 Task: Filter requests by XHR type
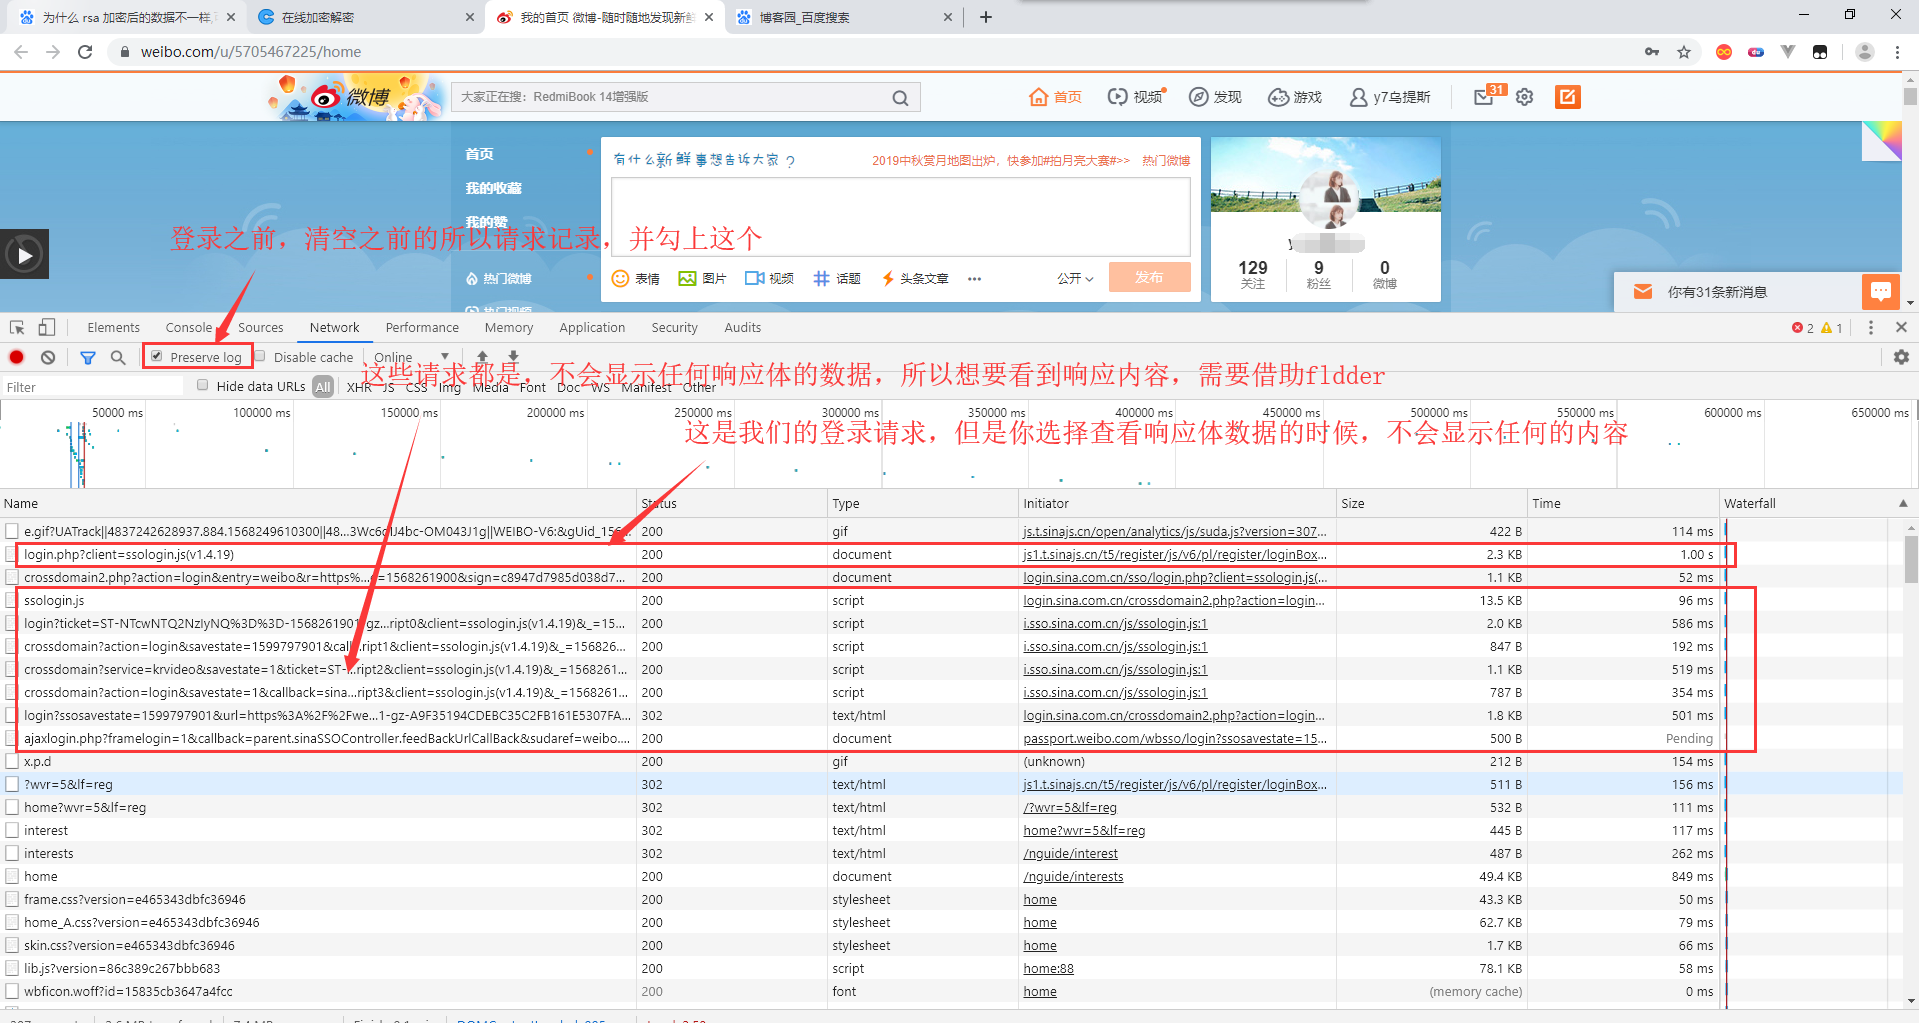pos(359,387)
